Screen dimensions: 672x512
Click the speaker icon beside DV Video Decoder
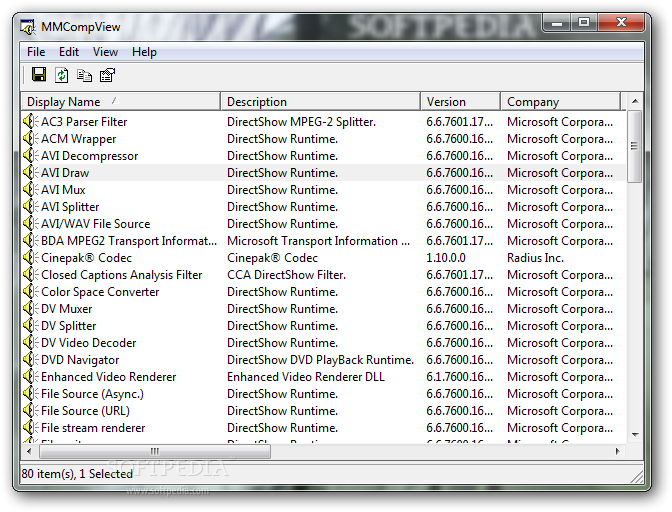(x=31, y=343)
